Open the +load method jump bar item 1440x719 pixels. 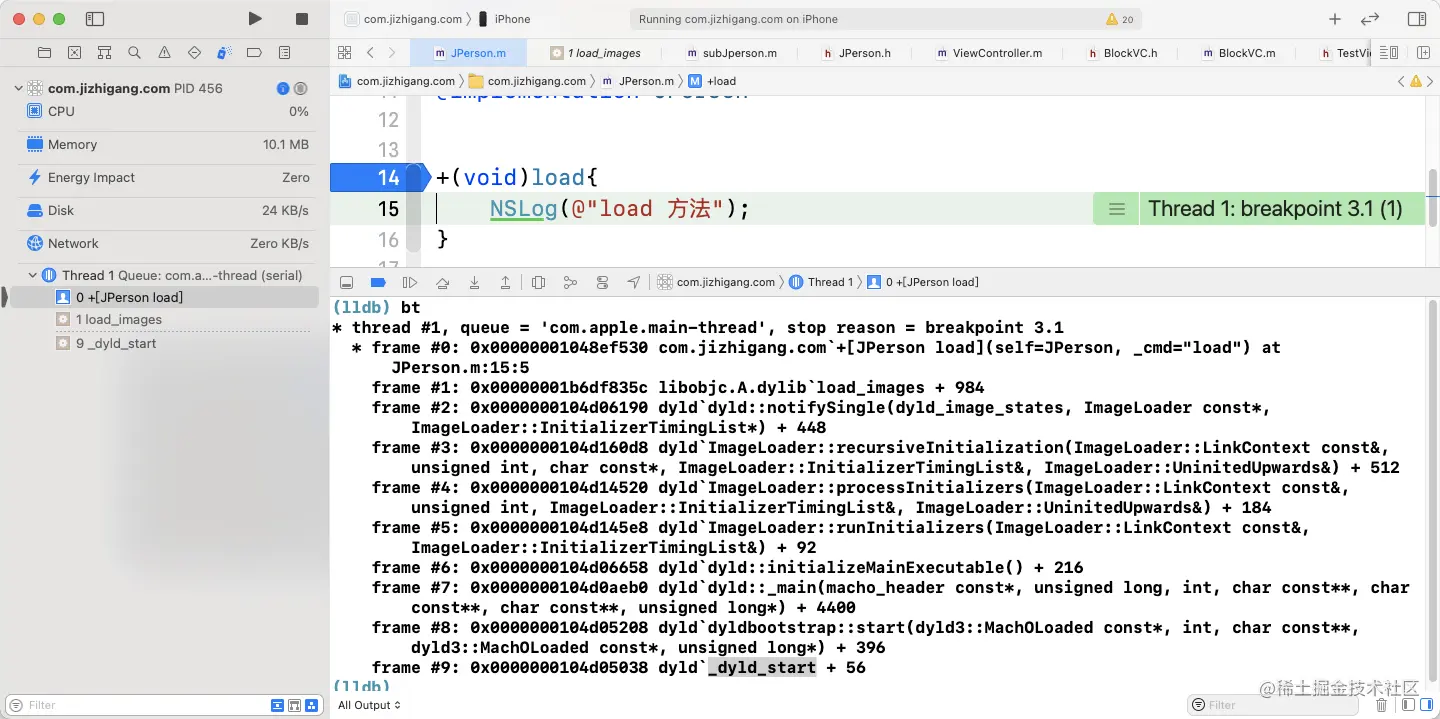(x=712, y=81)
